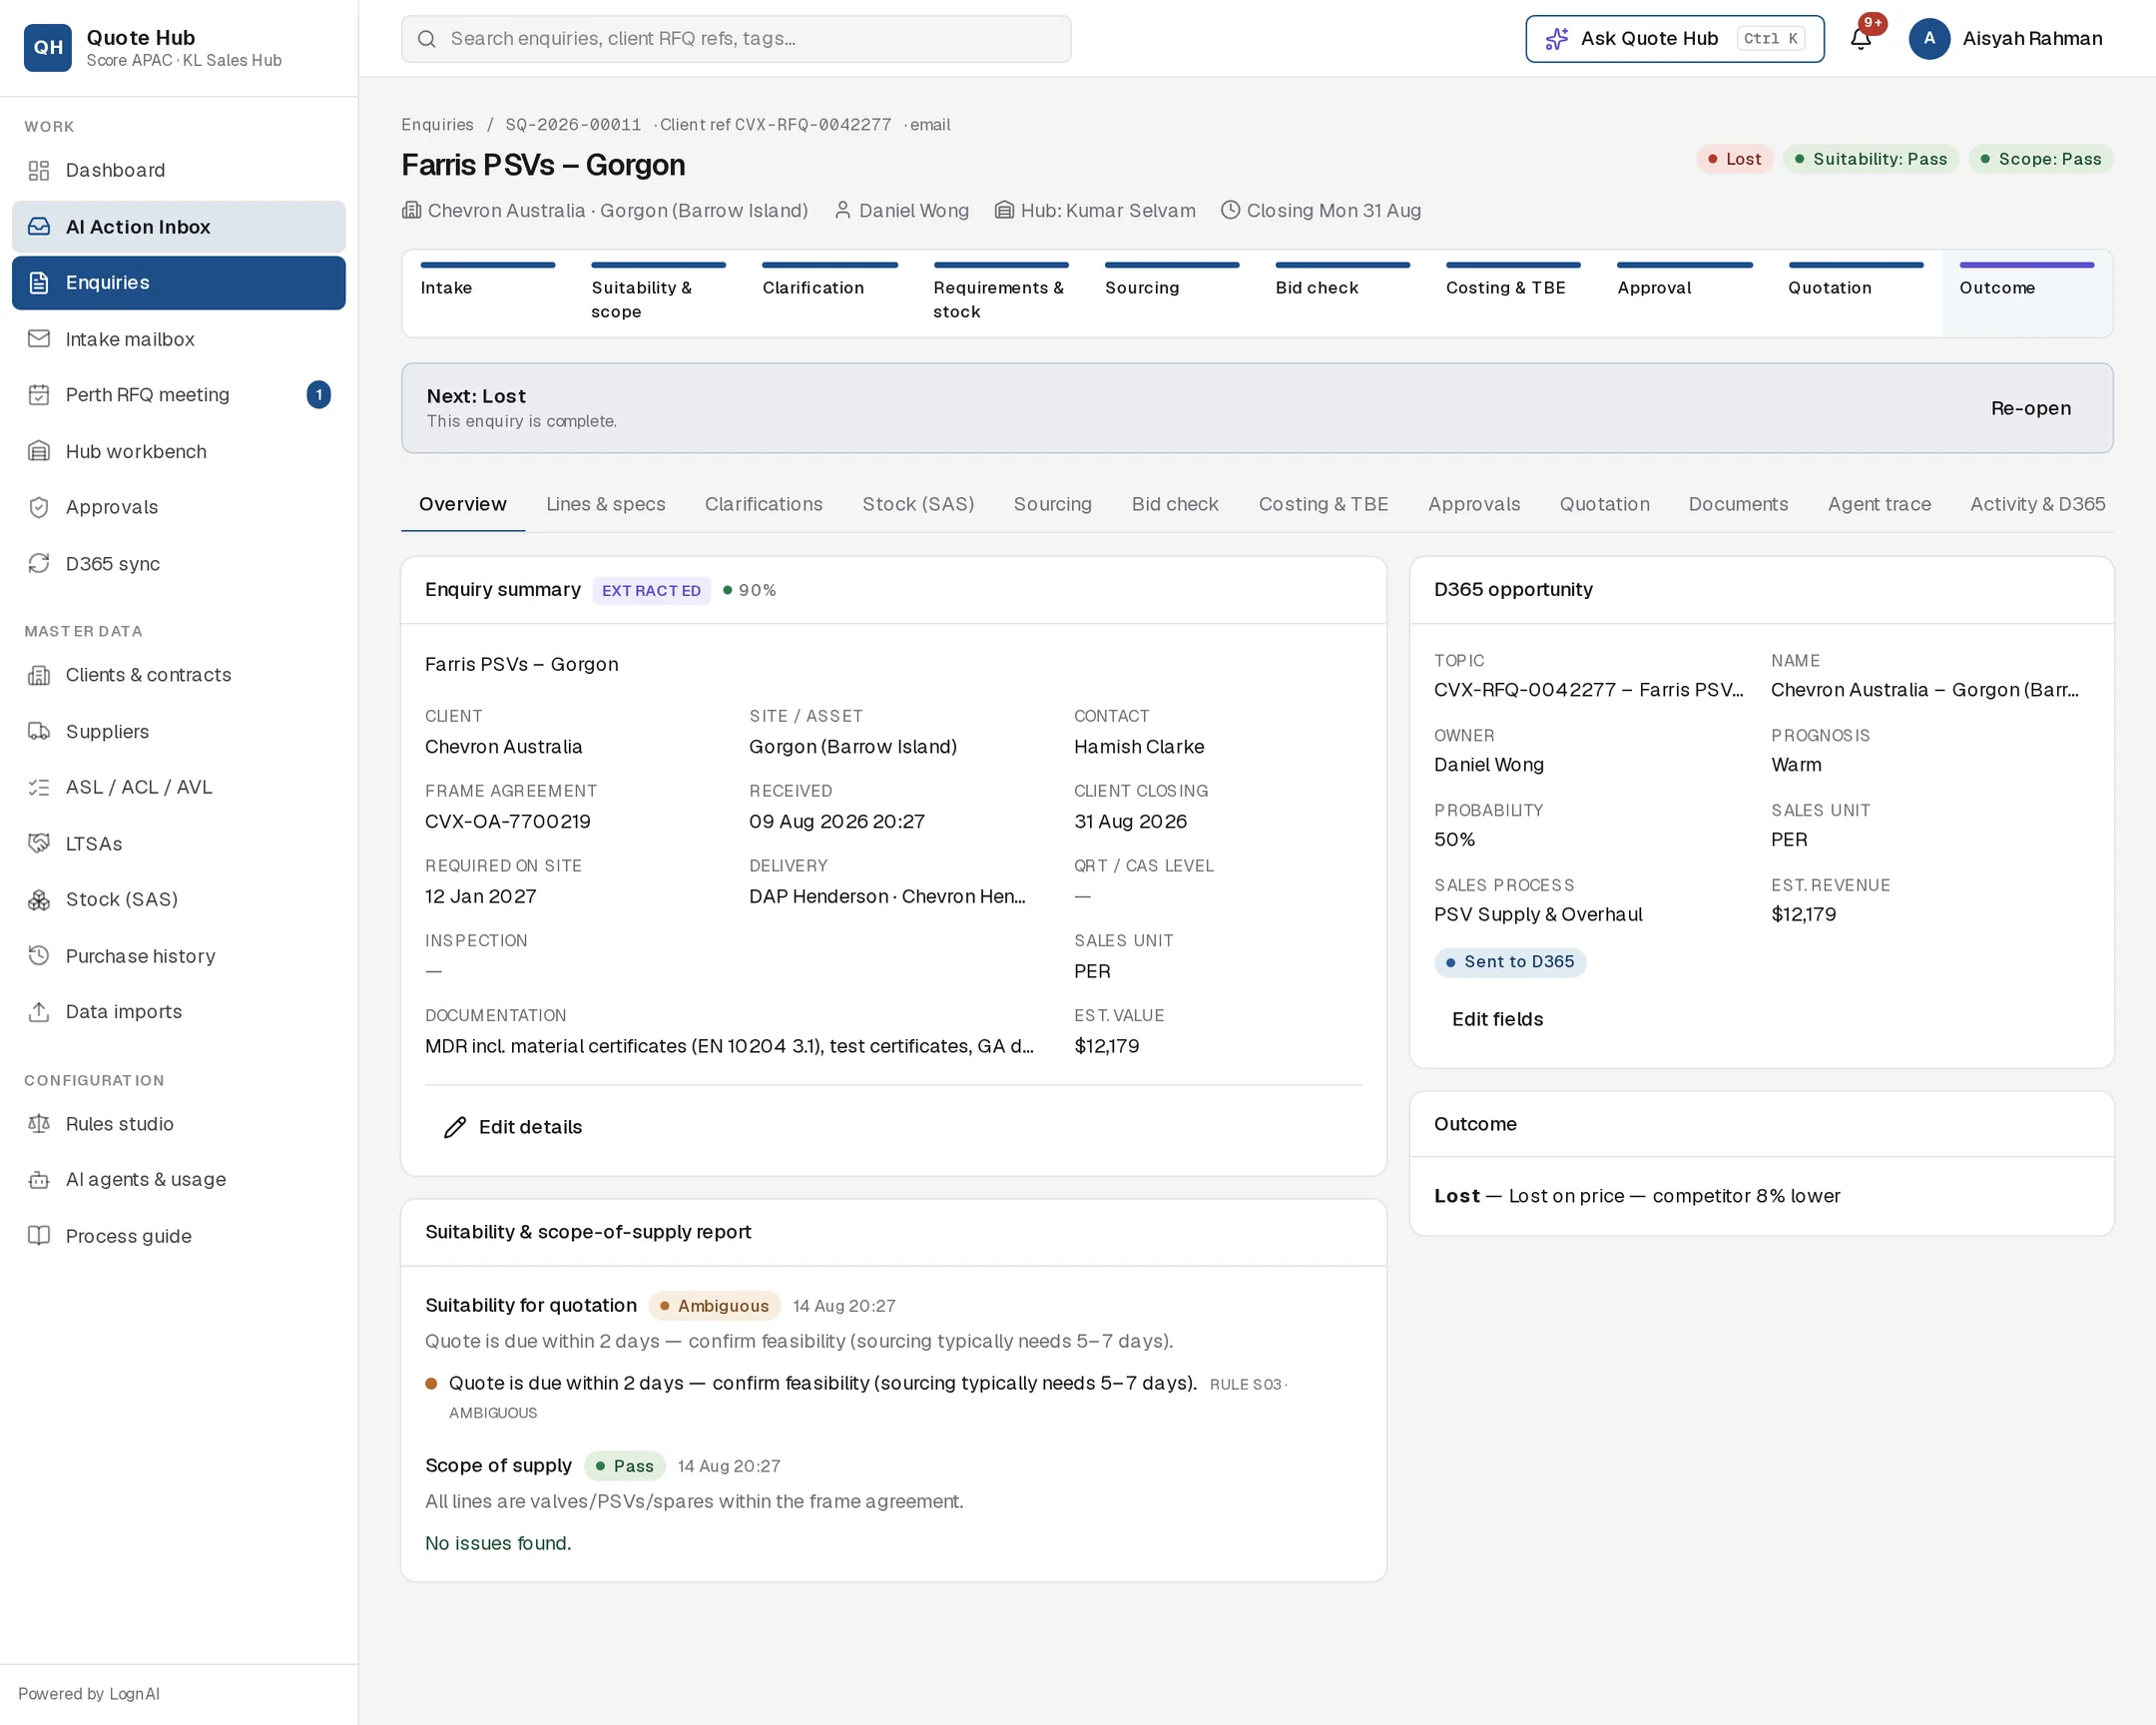This screenshot has width=2156, height=1725.
Task: Open the Process guide
Action: (179, 1236)
